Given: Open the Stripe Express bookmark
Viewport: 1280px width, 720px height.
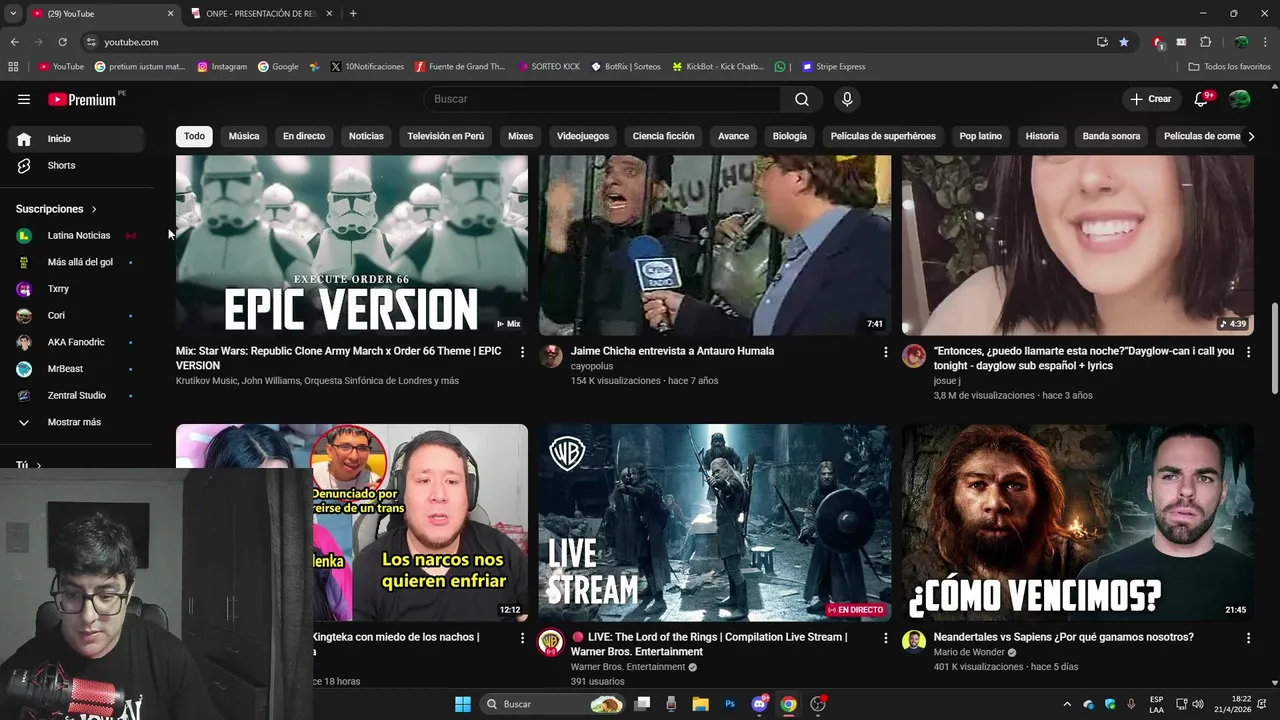Looking at the screenshot, I should (x=832, y=67).
